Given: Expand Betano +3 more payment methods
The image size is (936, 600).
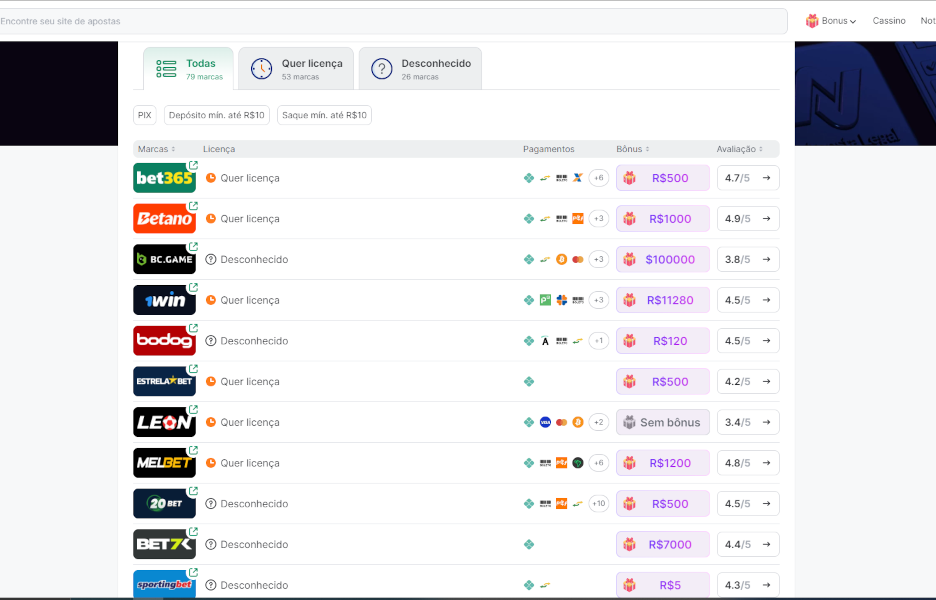Looking at the screenshot, I should (599, 219).
